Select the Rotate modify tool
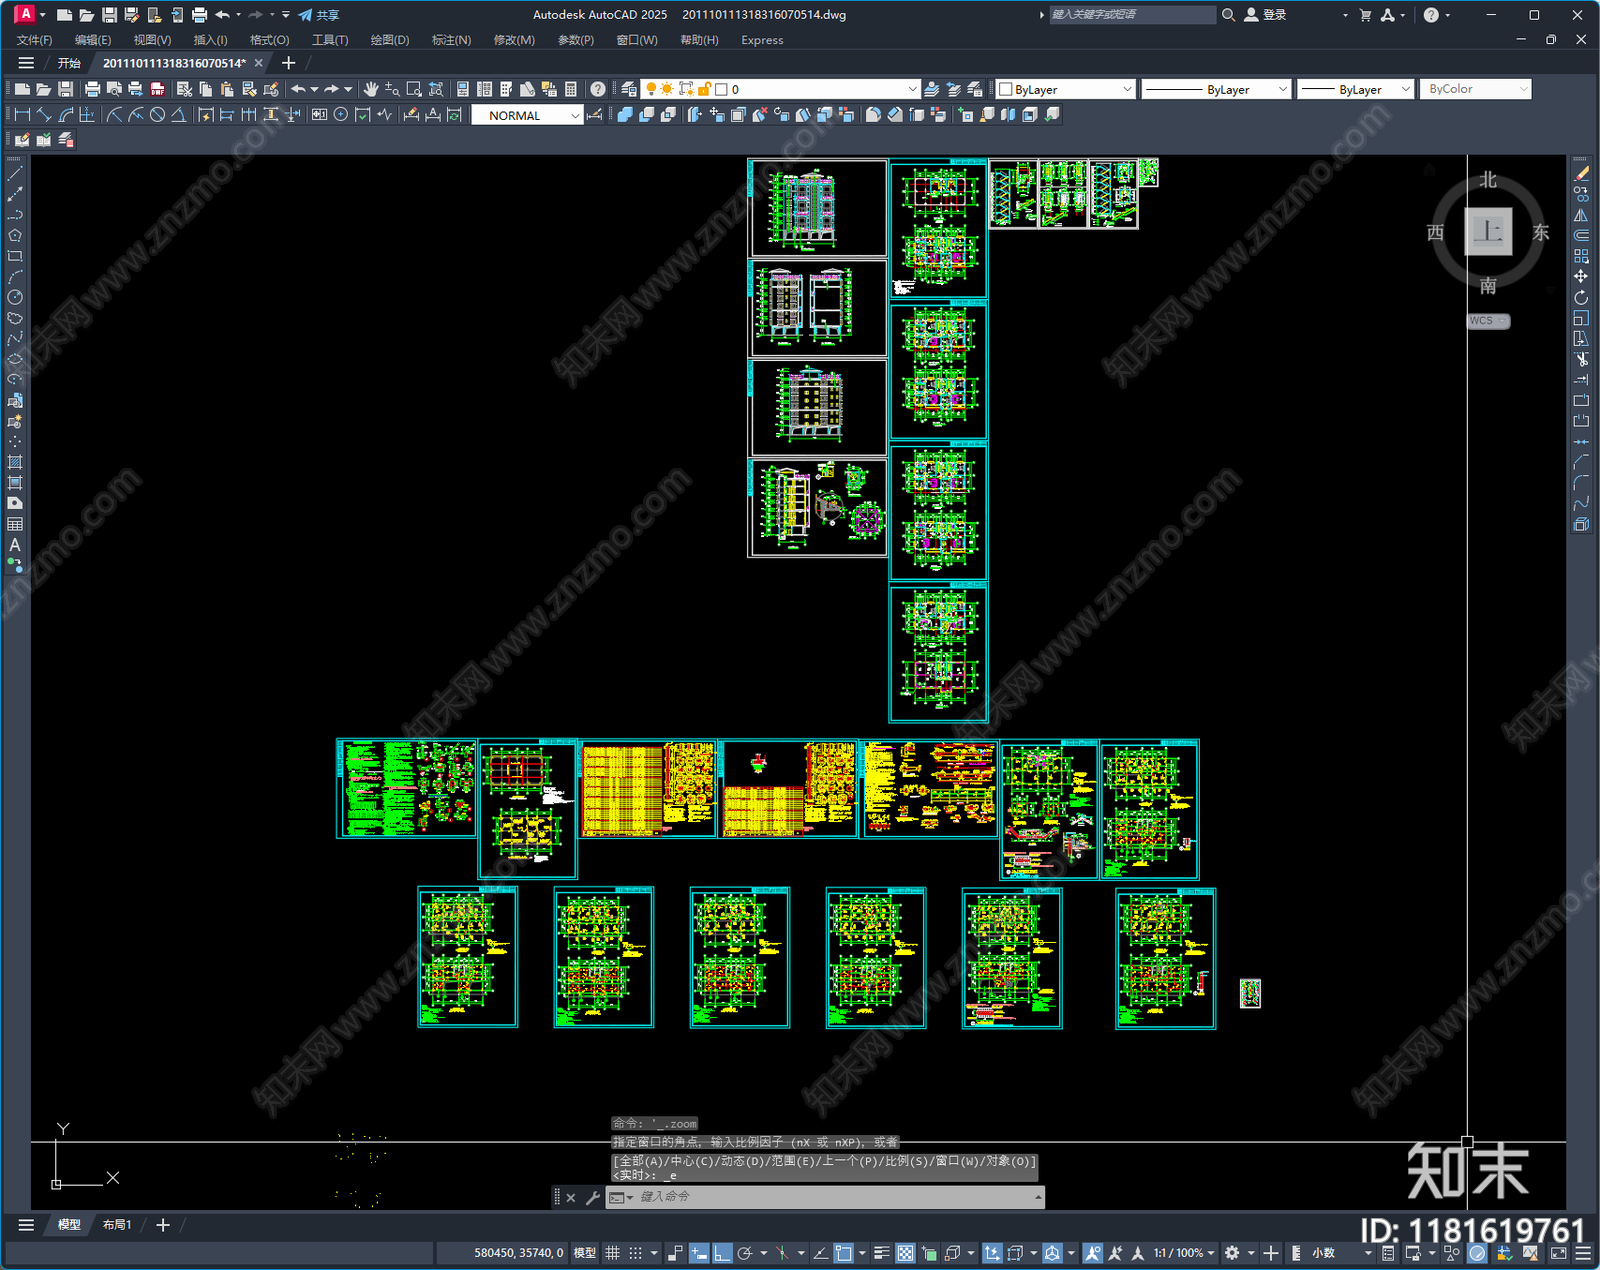Screen dimensions: 1600x1270 [1581, 297]
